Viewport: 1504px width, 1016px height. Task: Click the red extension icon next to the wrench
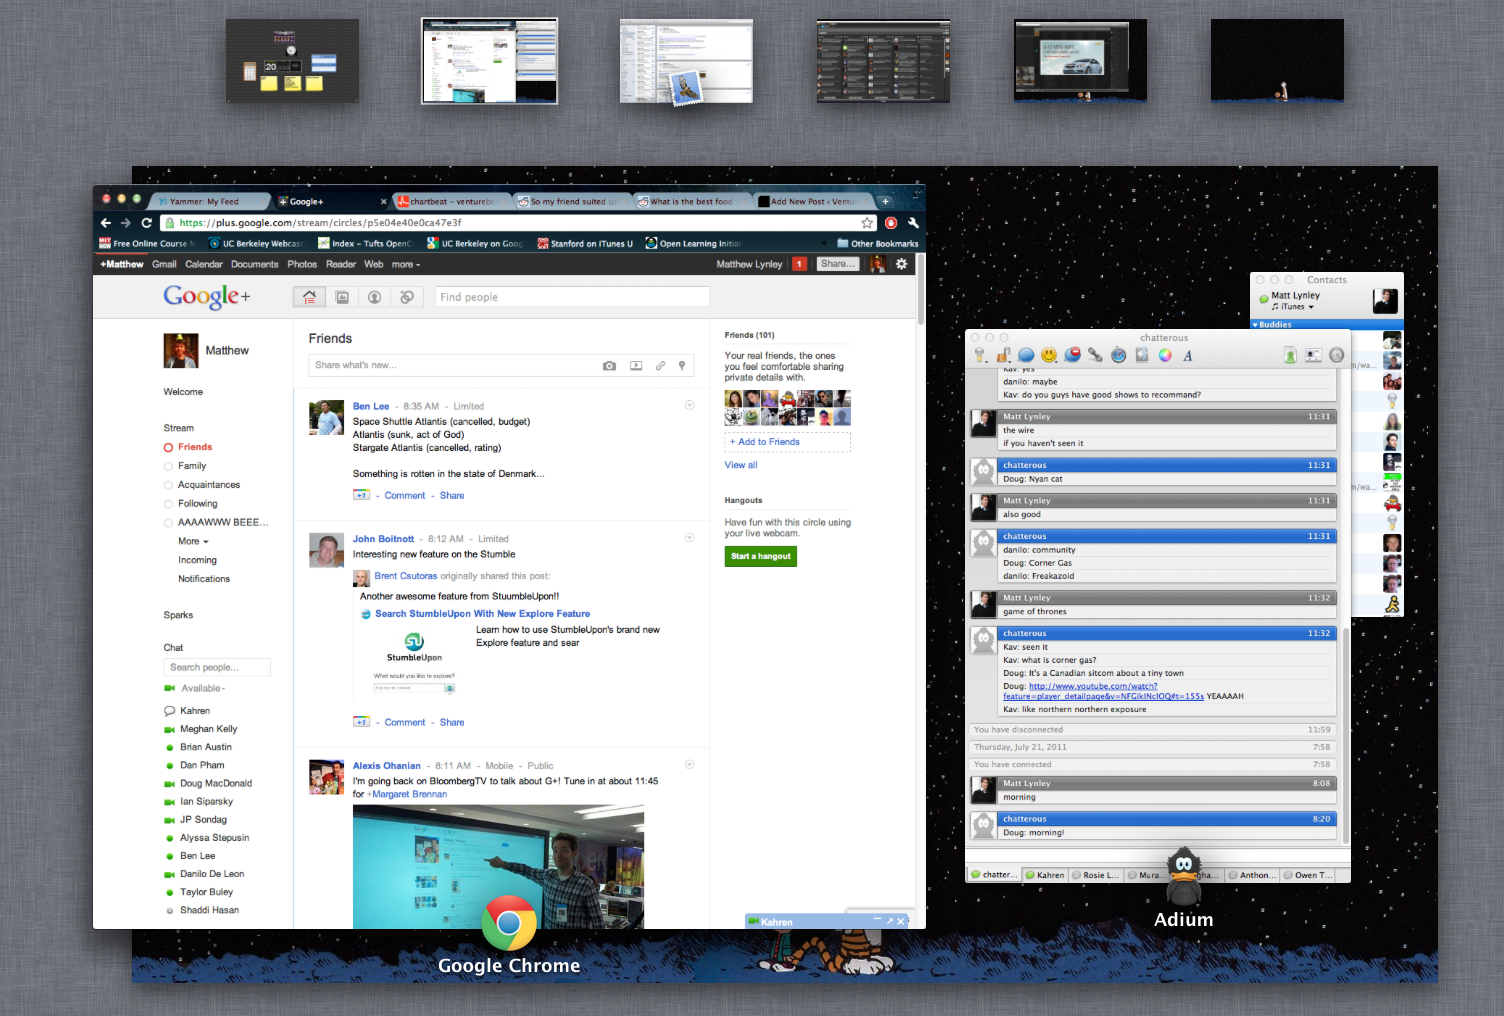pos(891,223)
